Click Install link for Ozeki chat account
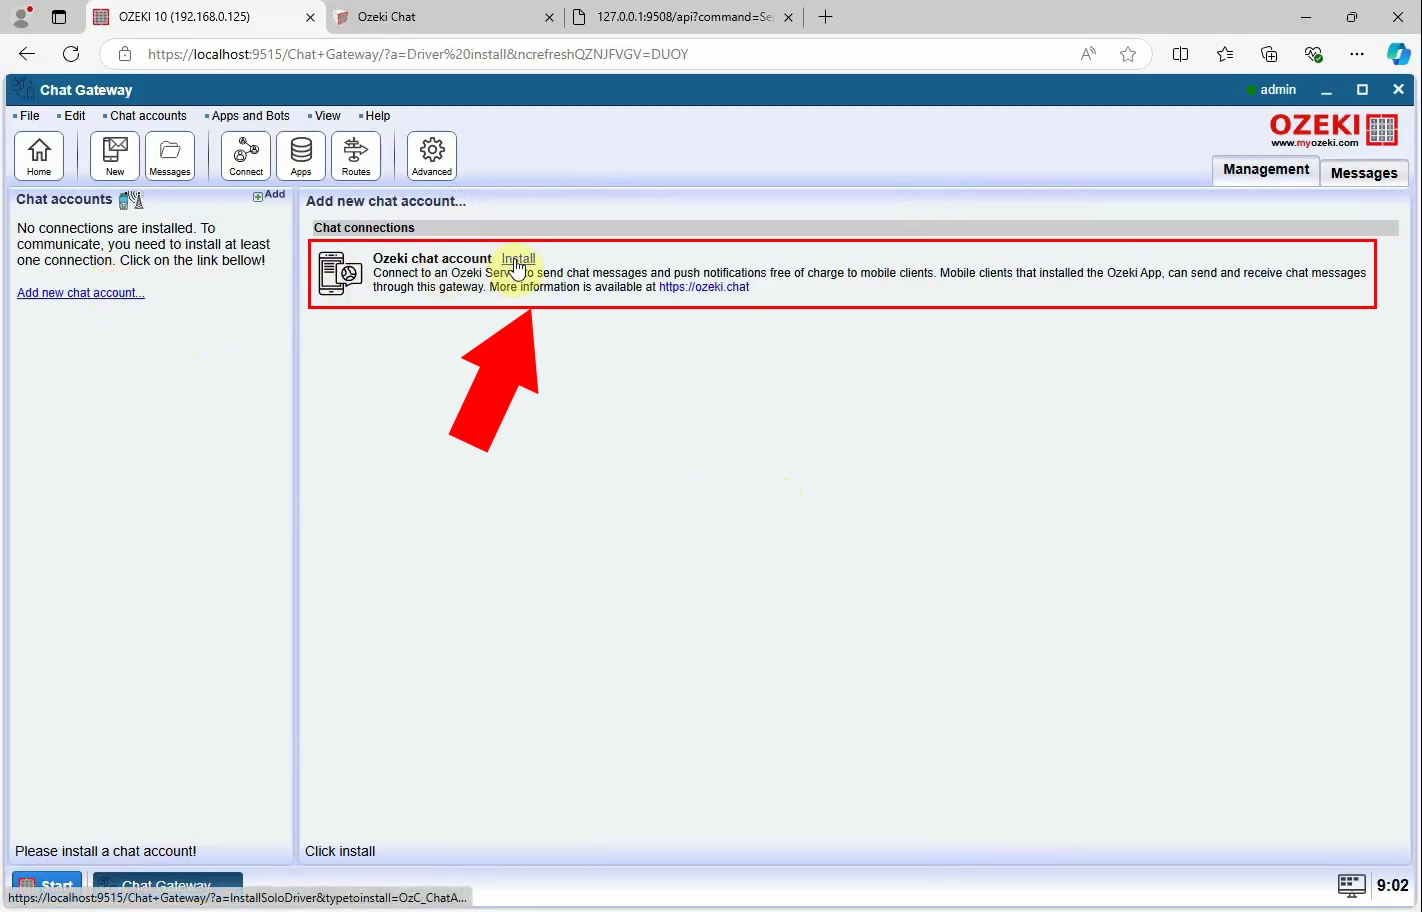This screenshot has width=1422, height=912. (518, 258)
